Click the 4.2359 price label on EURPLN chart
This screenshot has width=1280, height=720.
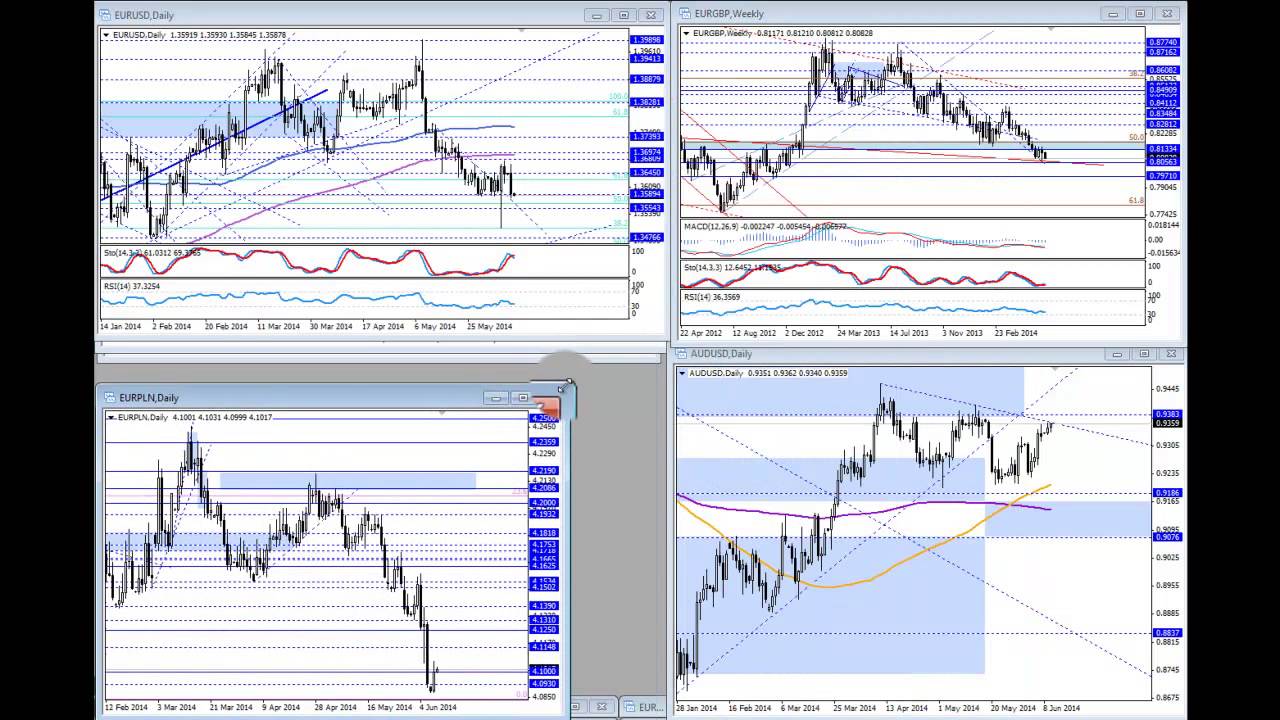point(544,442)
